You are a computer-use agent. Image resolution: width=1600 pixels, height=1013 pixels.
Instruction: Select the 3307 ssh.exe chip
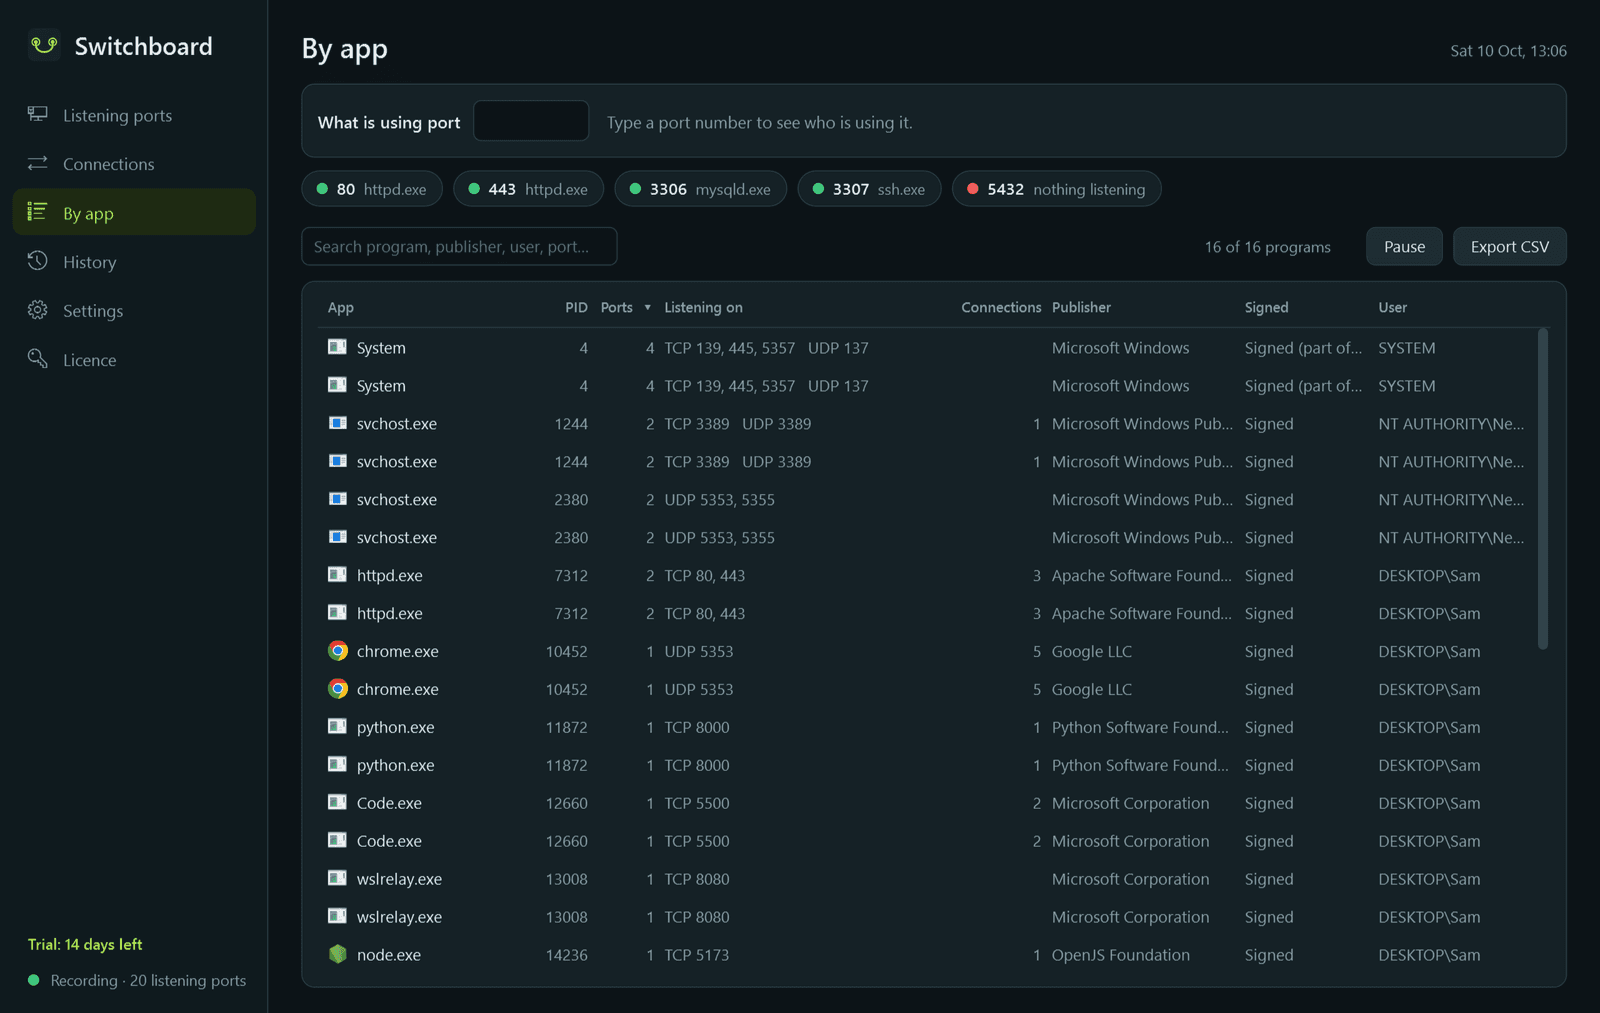869,189
